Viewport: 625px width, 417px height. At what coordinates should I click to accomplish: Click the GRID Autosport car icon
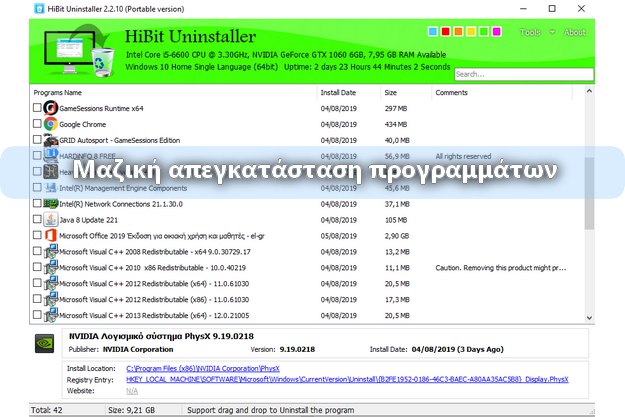pos(51,140)
